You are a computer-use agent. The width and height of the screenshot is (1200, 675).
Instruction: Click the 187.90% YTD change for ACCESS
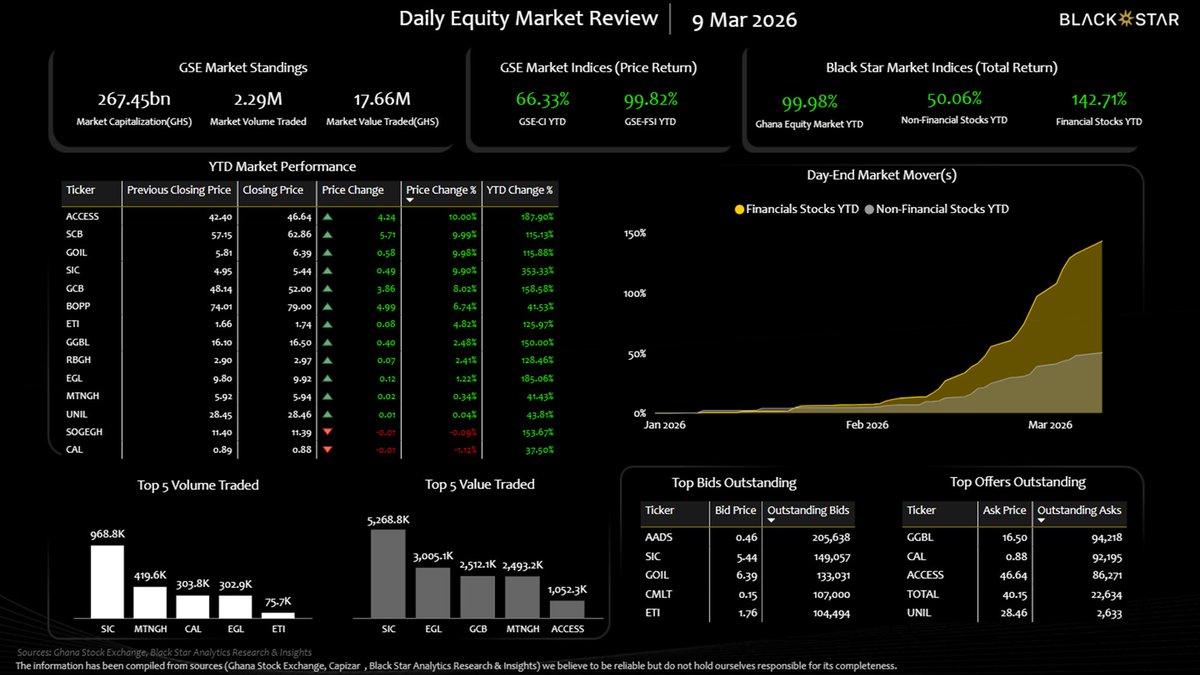point(536,216)
